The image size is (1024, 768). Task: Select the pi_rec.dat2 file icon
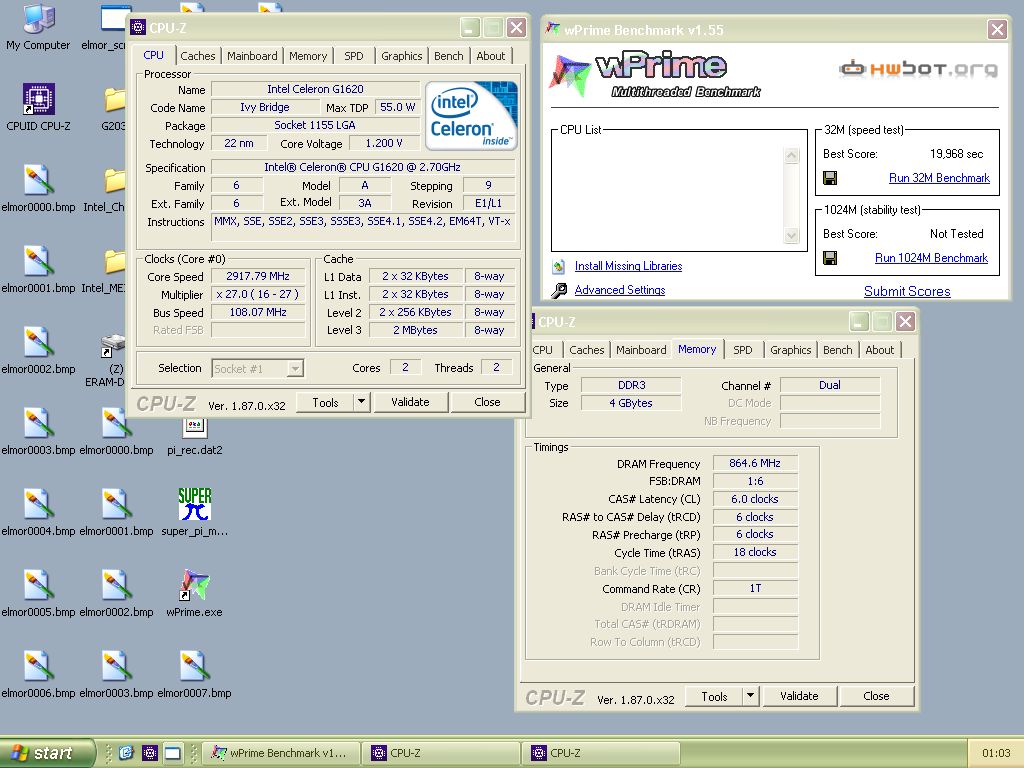[x=195, y=436]
